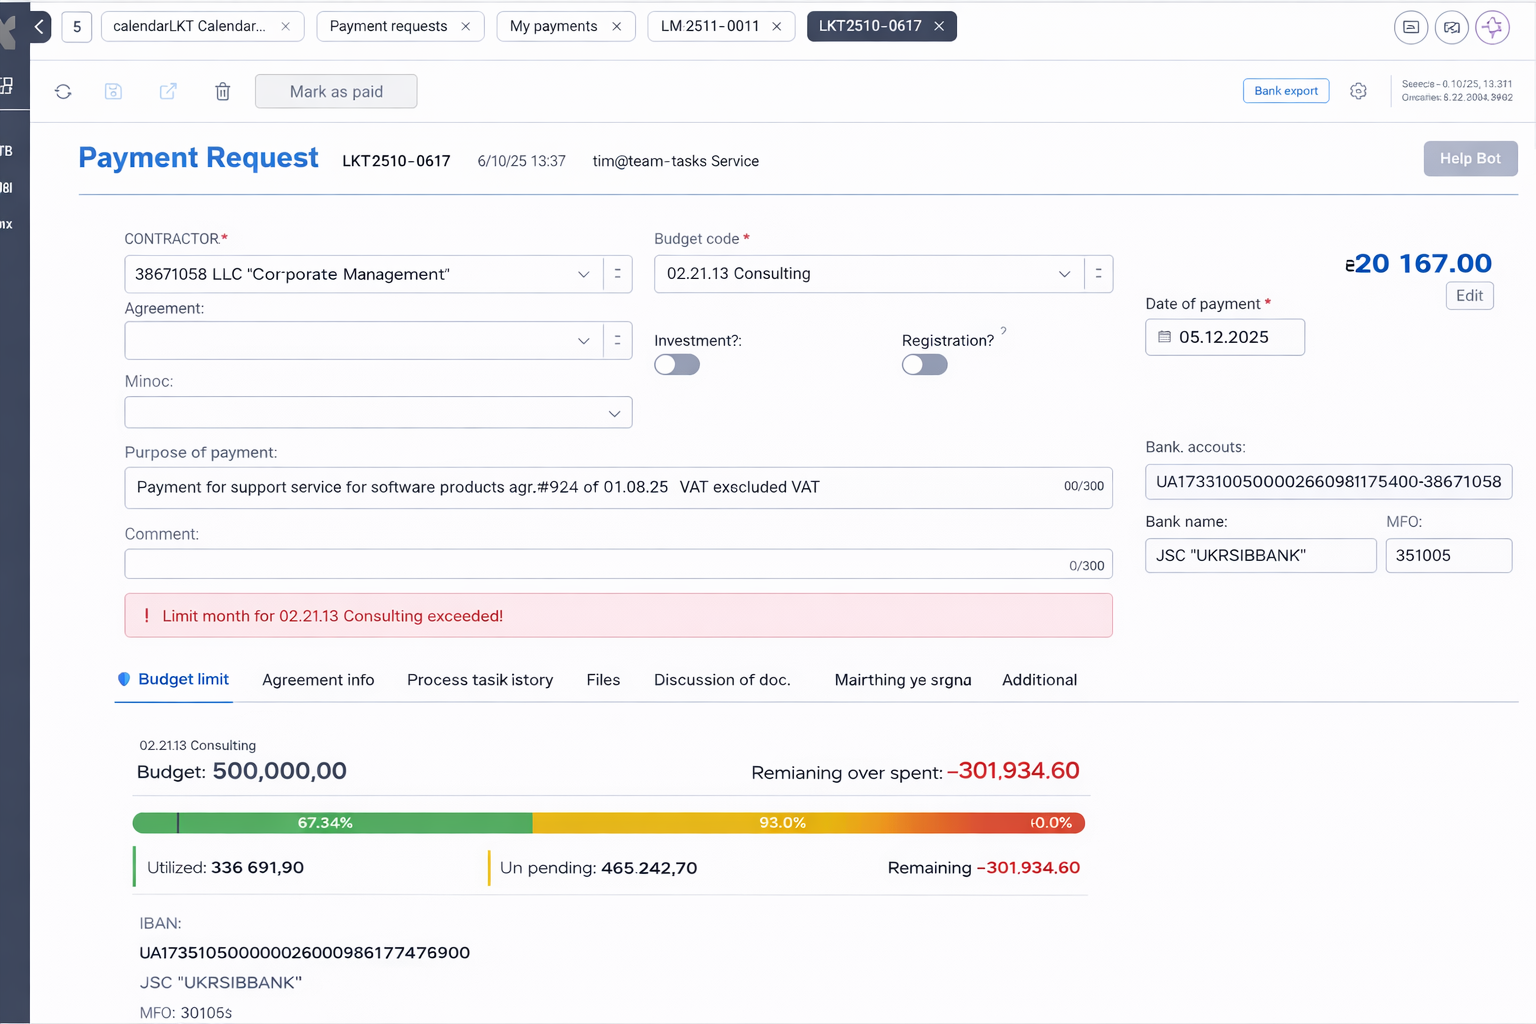Open the Budget code dropdown
Image resolution: width=1536 pixels, height=1024 pixels.
pos(1064,274)
